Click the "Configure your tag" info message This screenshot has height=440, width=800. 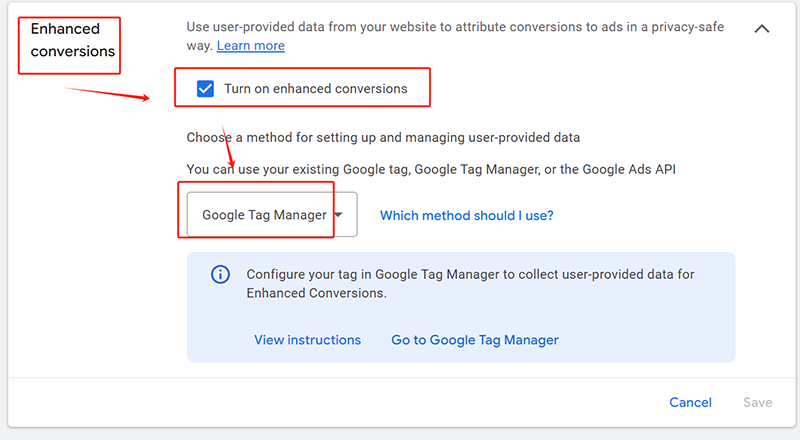click(470, 284)
